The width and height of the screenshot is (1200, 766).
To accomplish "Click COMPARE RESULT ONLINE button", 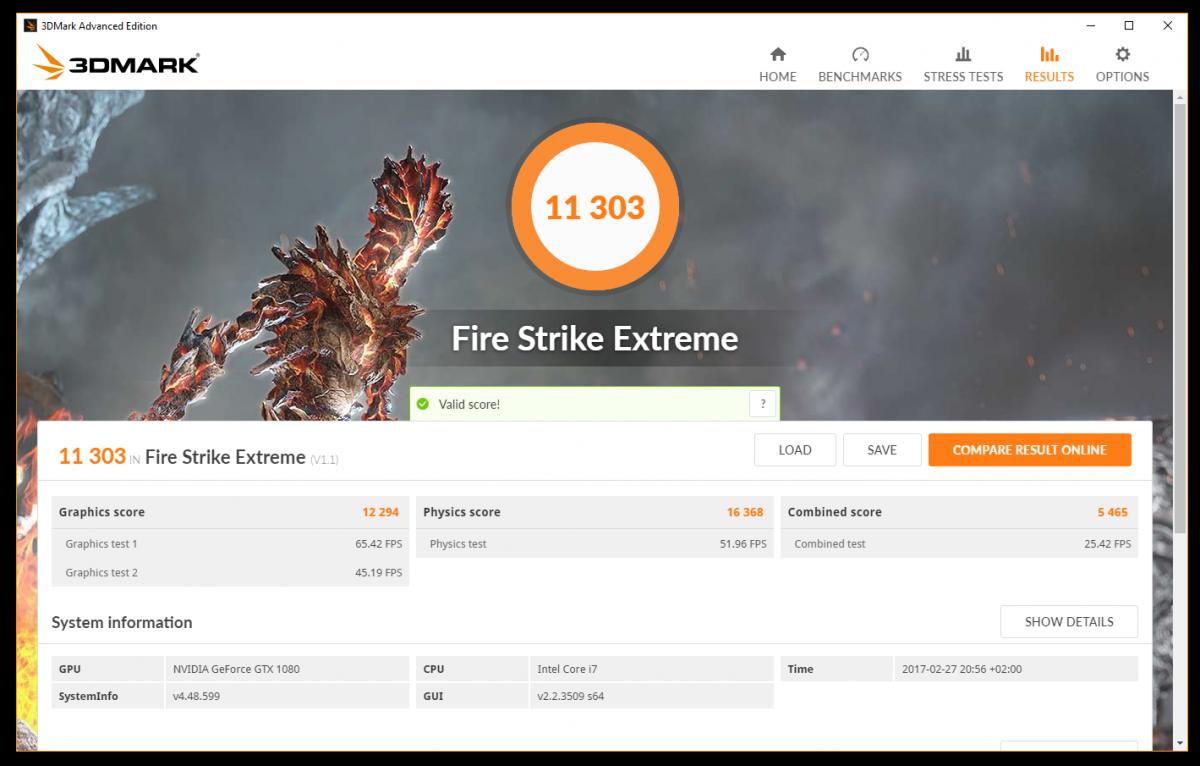I will (x=1030, y=450).
